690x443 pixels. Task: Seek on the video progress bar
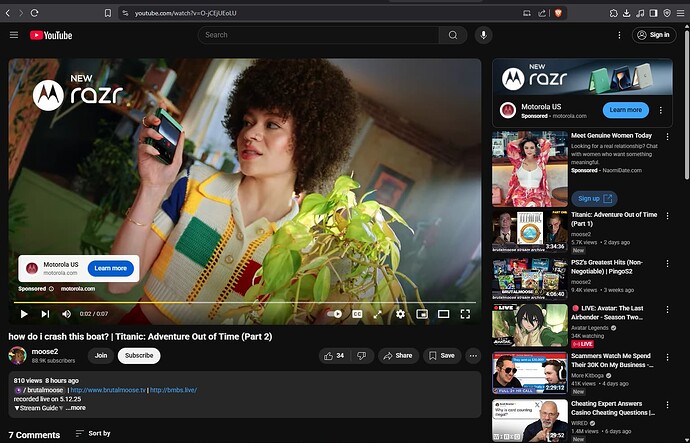pyautogui.click(x=245, y=303)
